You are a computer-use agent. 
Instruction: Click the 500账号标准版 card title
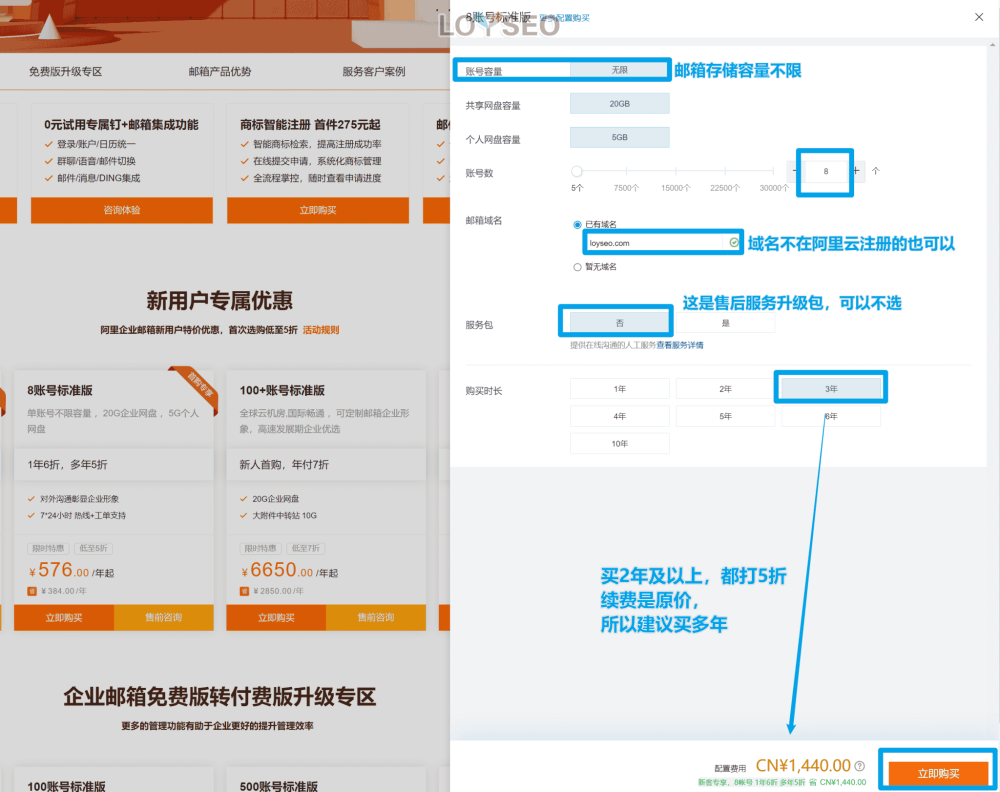279,786
